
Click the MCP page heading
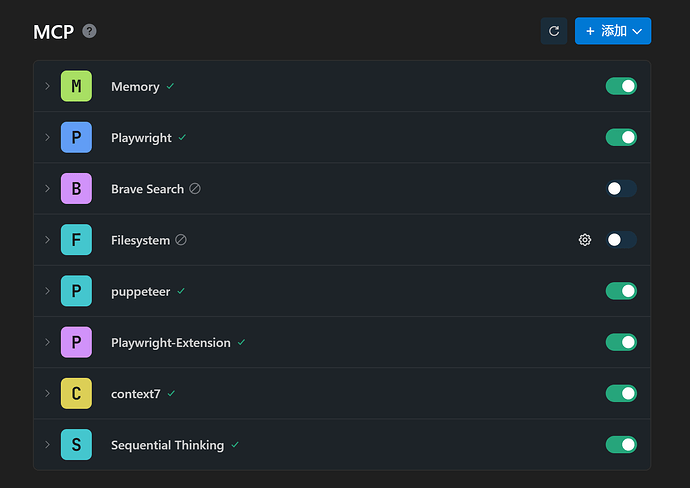click(54, 32)
